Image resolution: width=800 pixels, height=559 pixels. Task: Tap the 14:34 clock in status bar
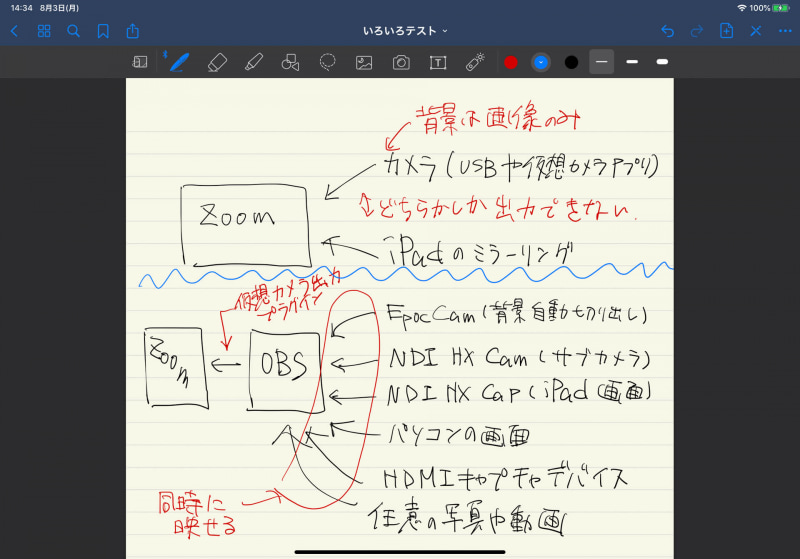click(21, 8)
